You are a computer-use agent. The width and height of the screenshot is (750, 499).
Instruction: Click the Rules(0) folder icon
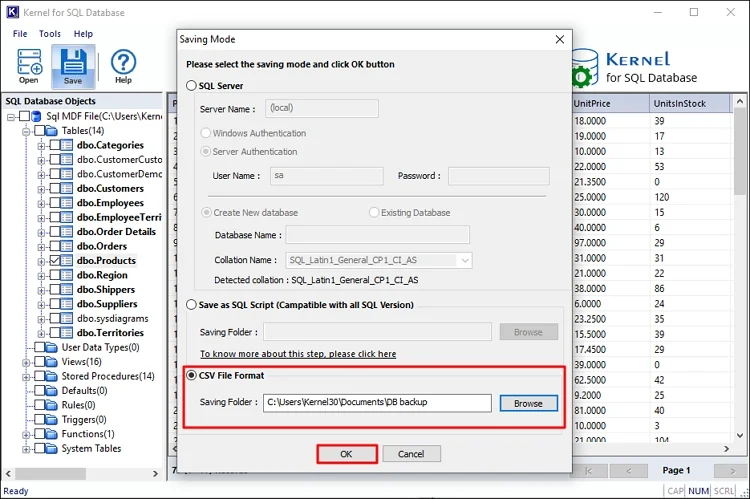click(x=51, y=405)
